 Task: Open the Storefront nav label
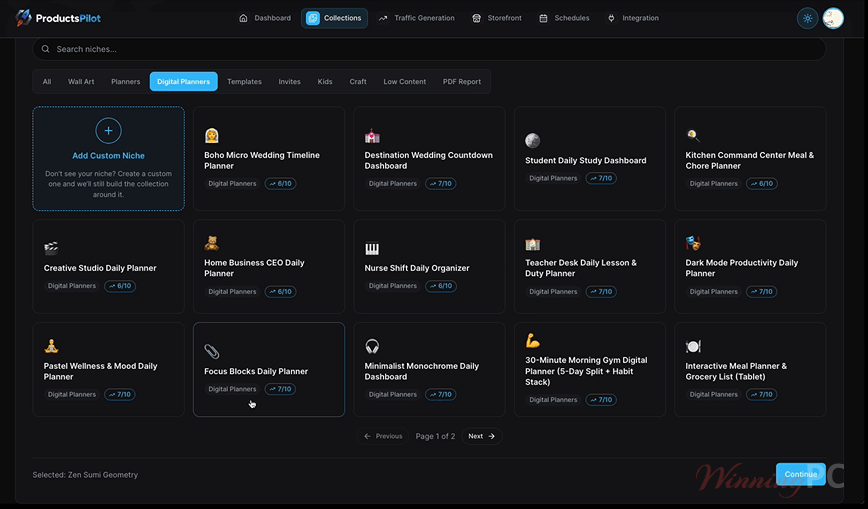pos(504,18)
